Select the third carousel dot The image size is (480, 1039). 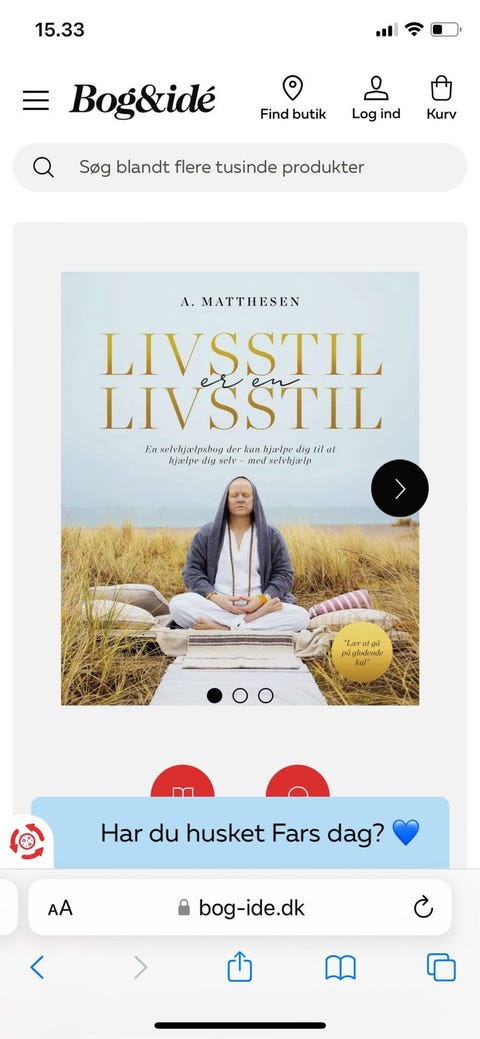266,695
